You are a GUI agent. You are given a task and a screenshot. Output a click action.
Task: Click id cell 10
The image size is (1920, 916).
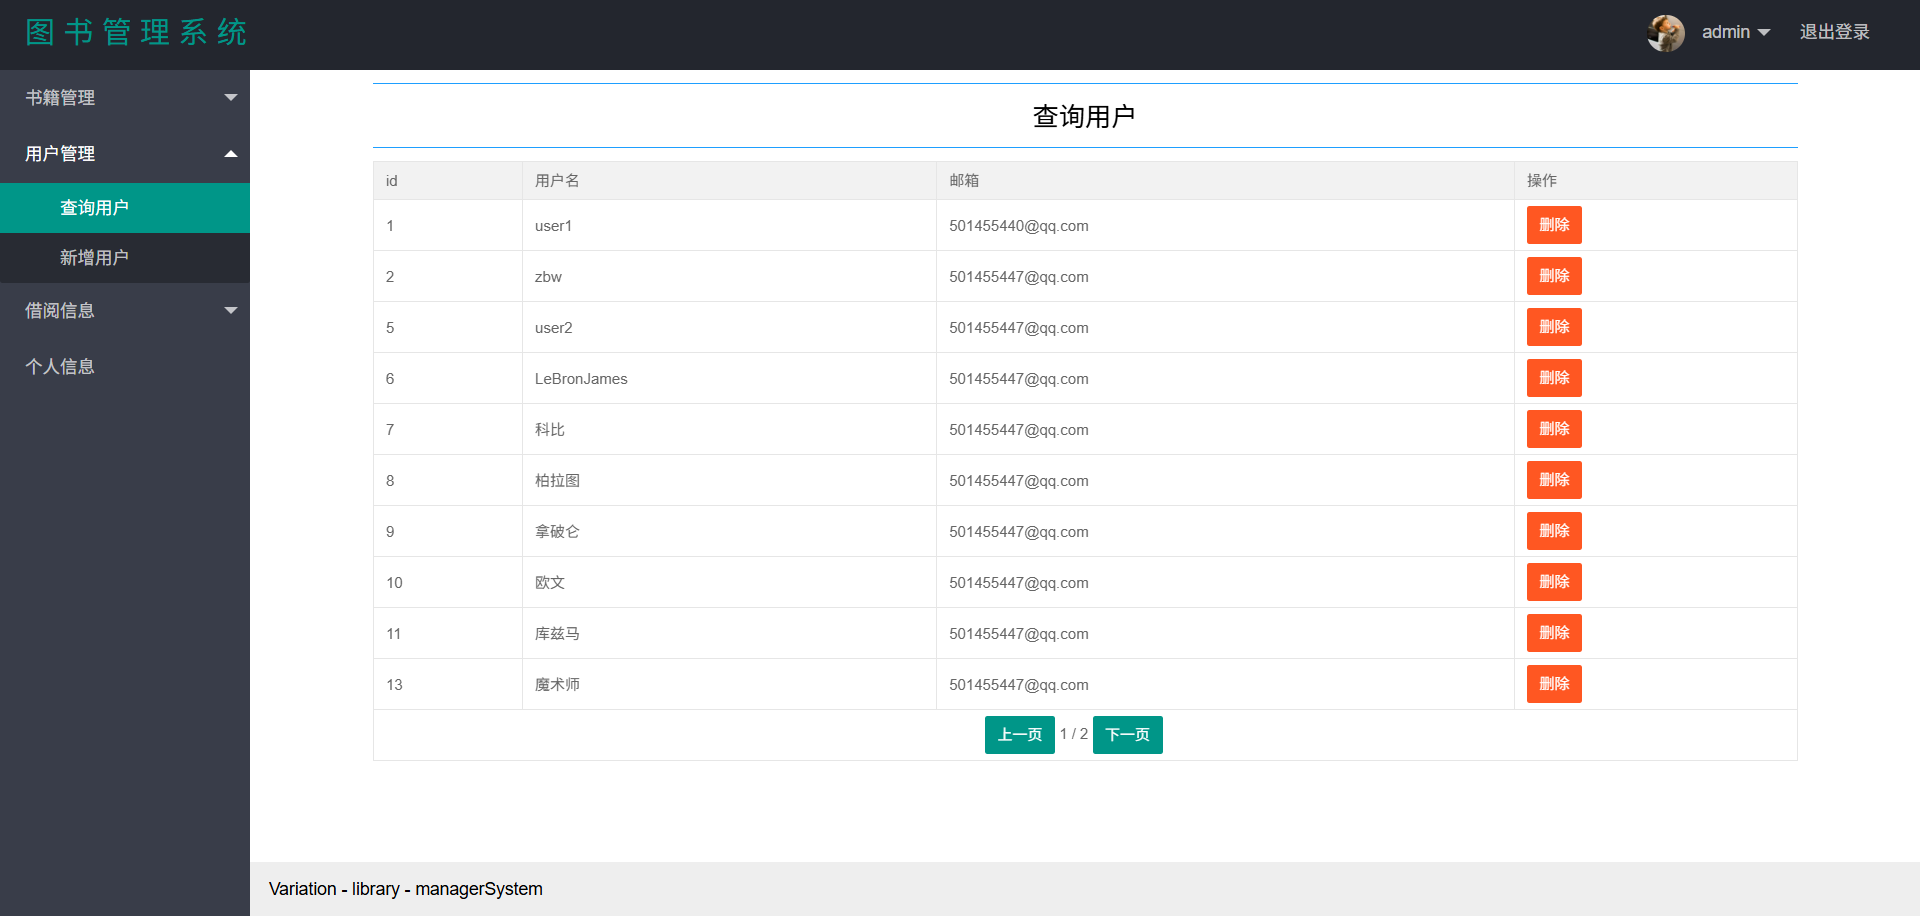[448, 583]
